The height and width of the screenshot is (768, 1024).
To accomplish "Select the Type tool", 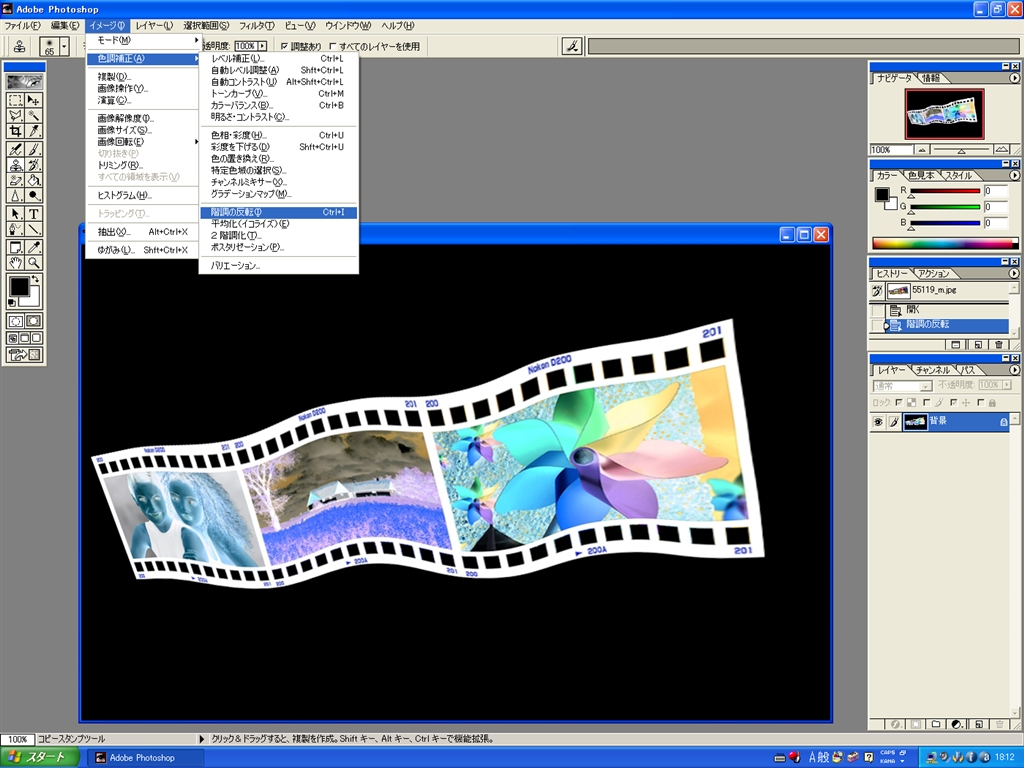I will tap(33, 214).
